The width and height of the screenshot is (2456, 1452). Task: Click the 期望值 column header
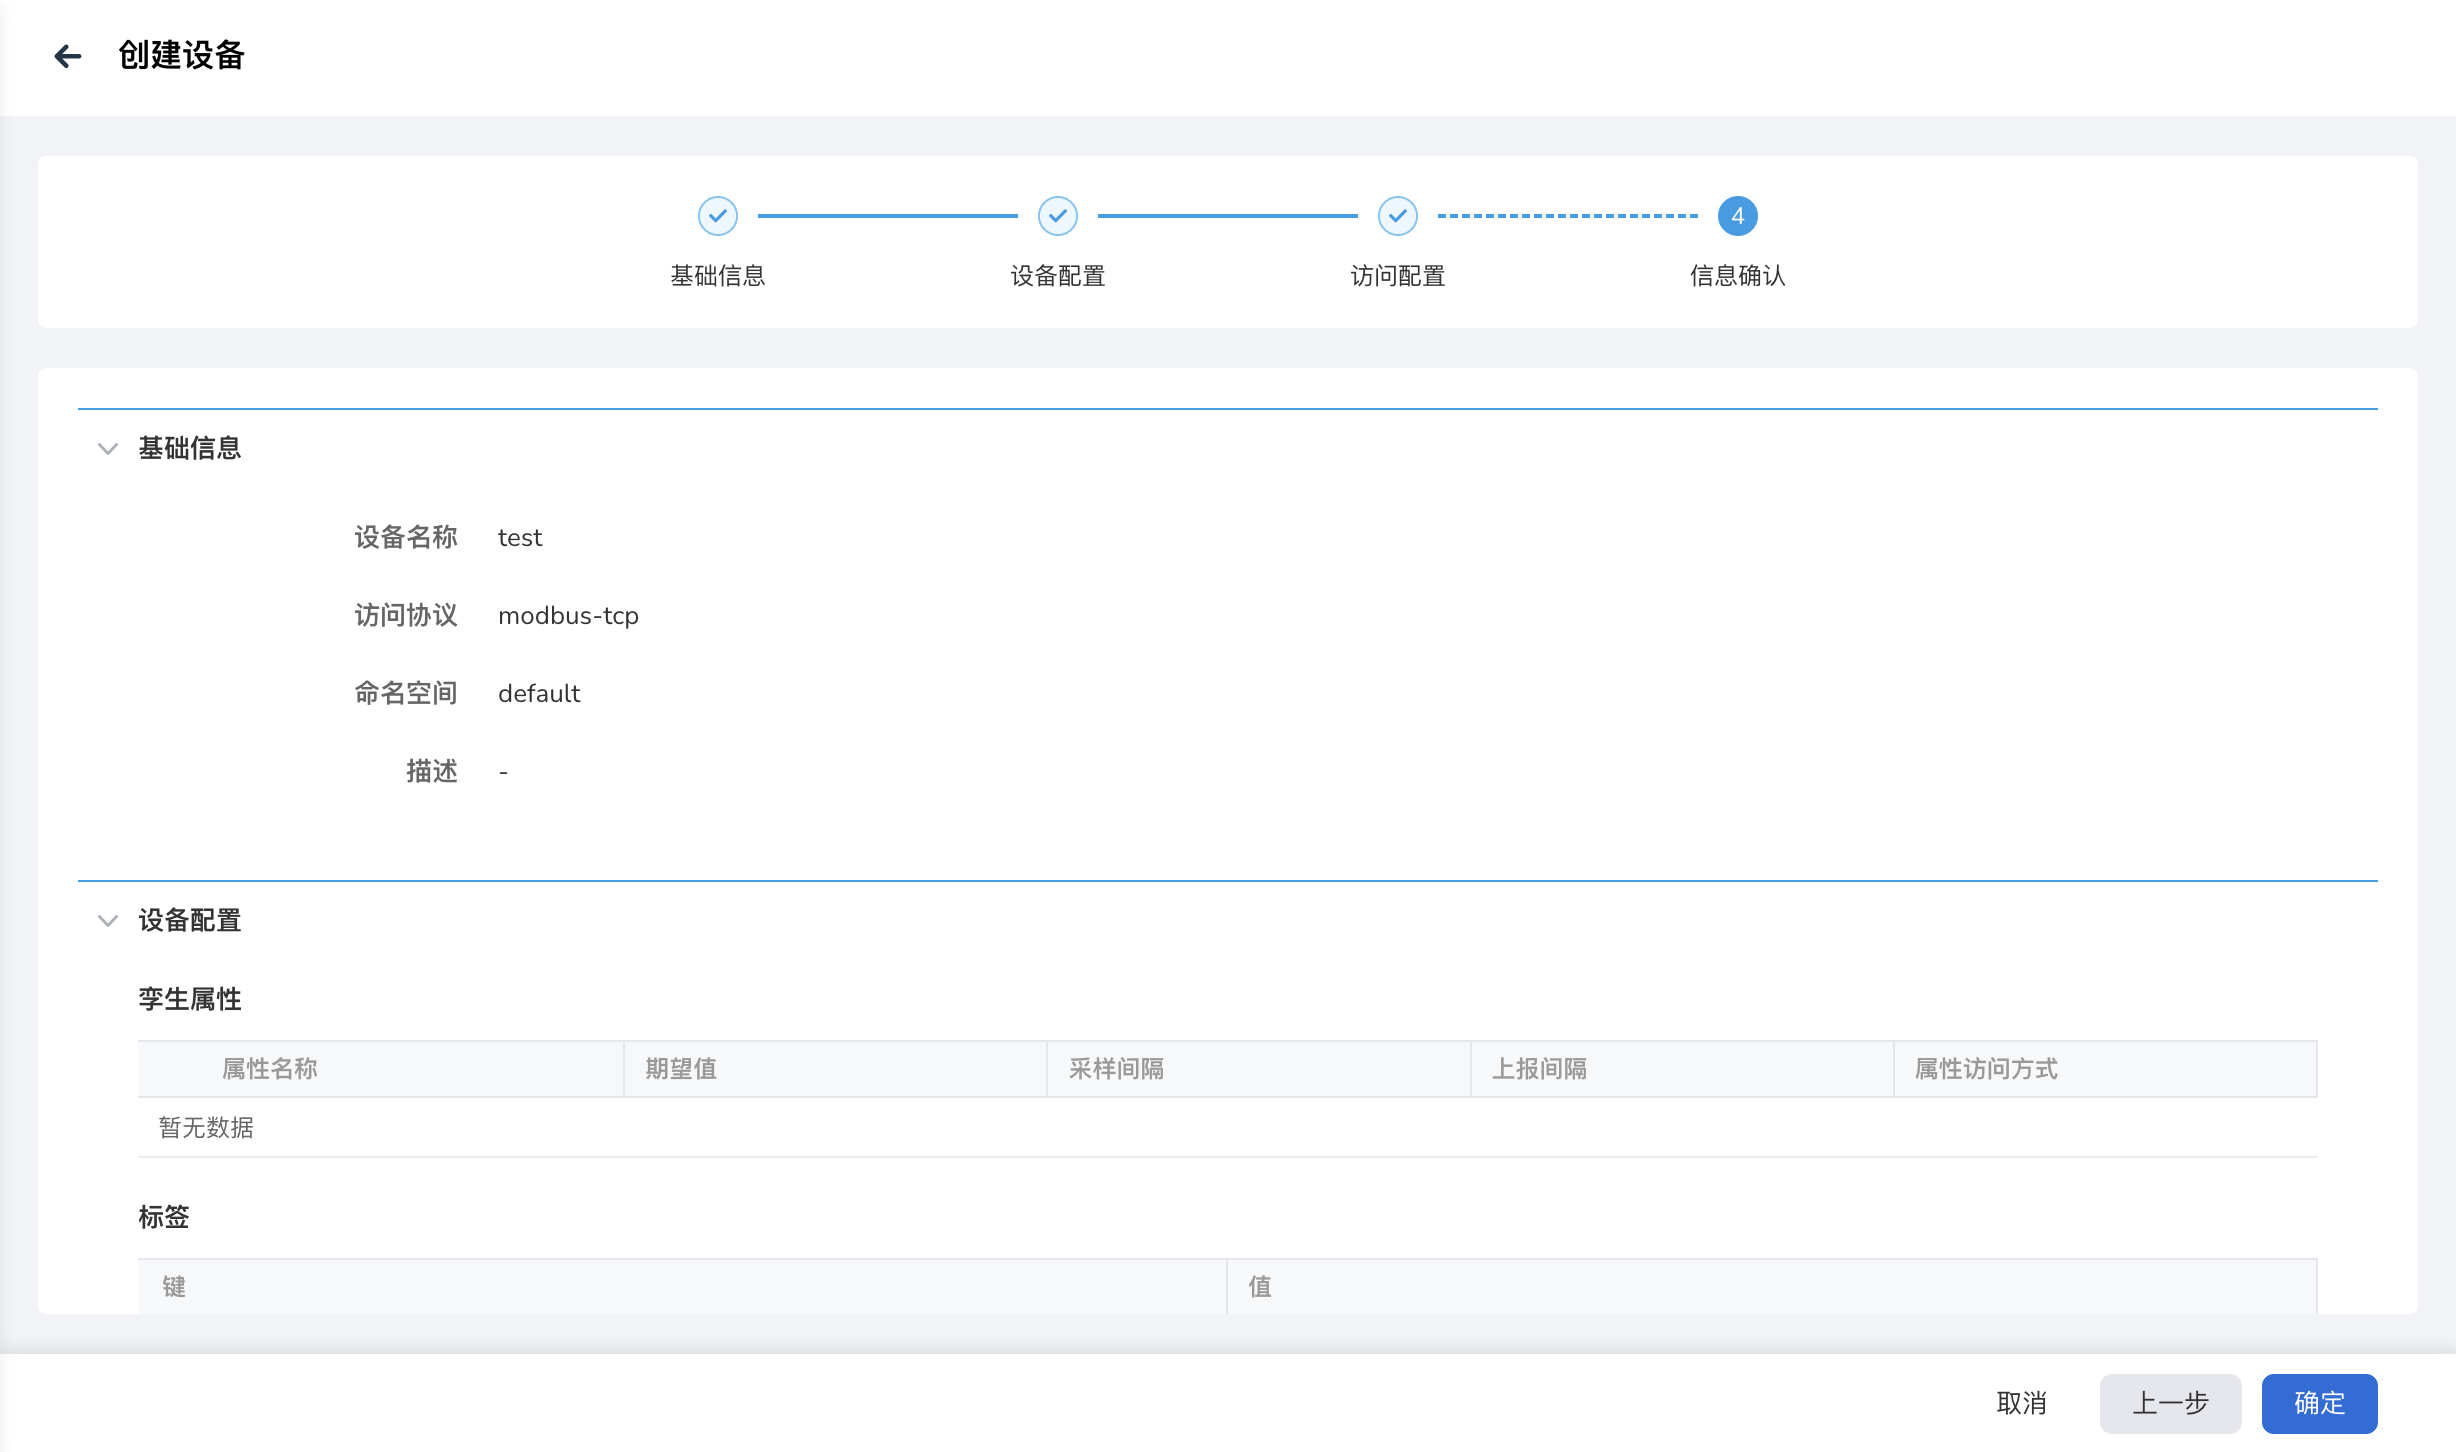pos(681,1069)
